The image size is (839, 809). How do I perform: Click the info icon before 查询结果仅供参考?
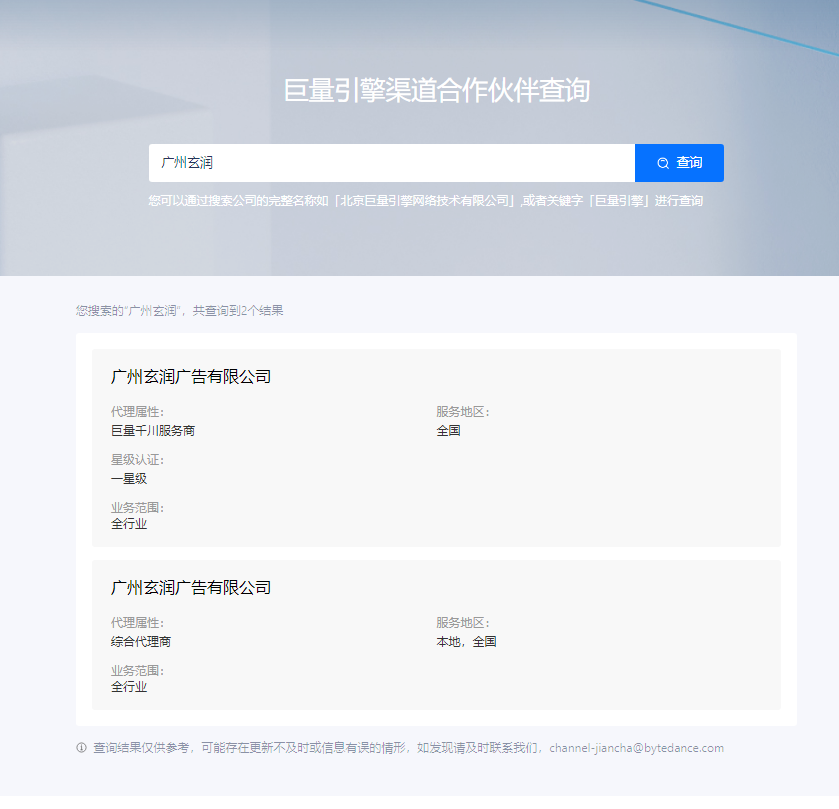tap(81, 747)
